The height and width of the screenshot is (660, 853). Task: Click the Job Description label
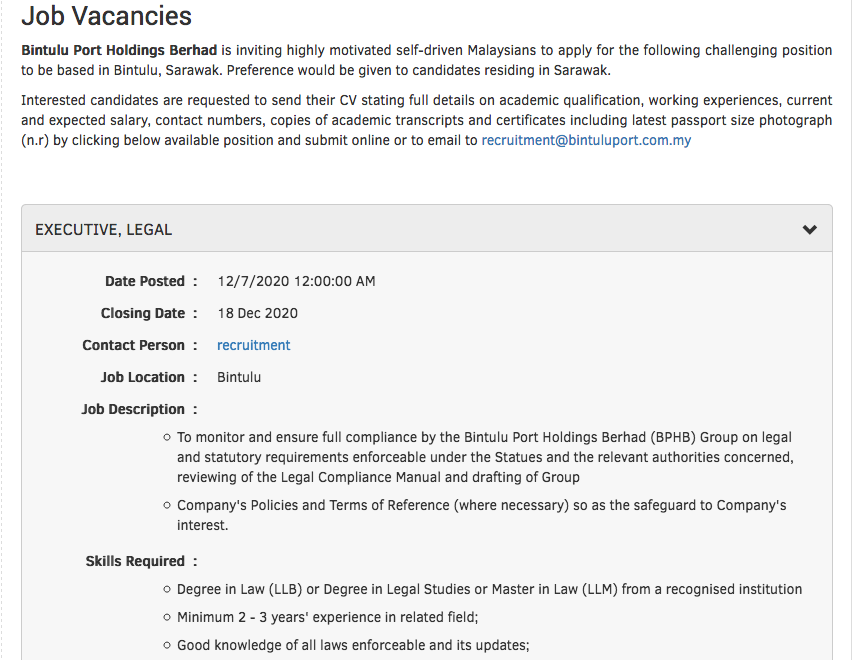(x=133, y=409)
